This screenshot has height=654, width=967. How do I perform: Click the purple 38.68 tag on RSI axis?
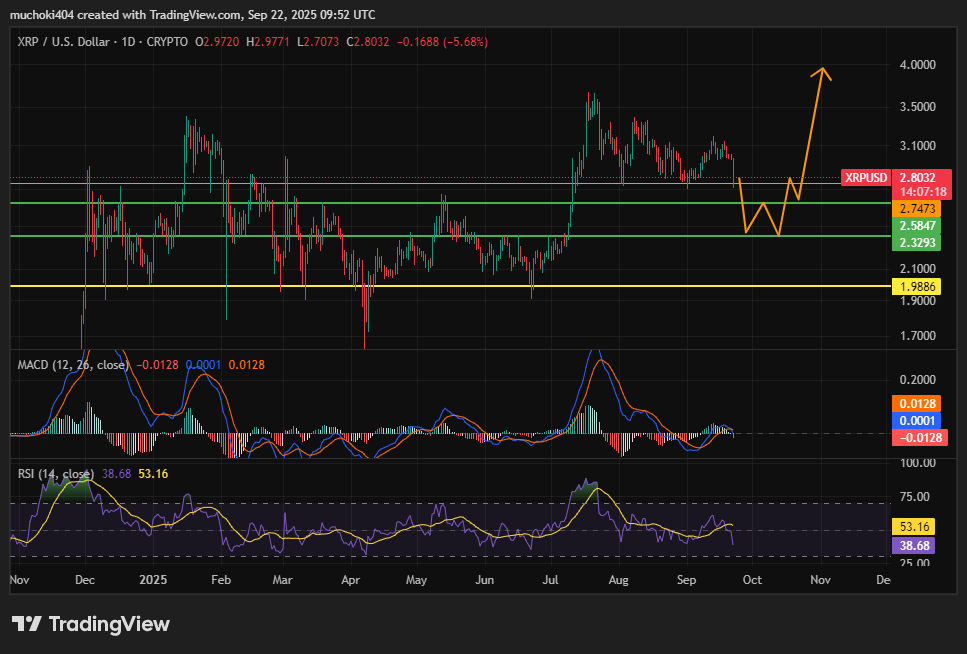(x=914, y=545)
